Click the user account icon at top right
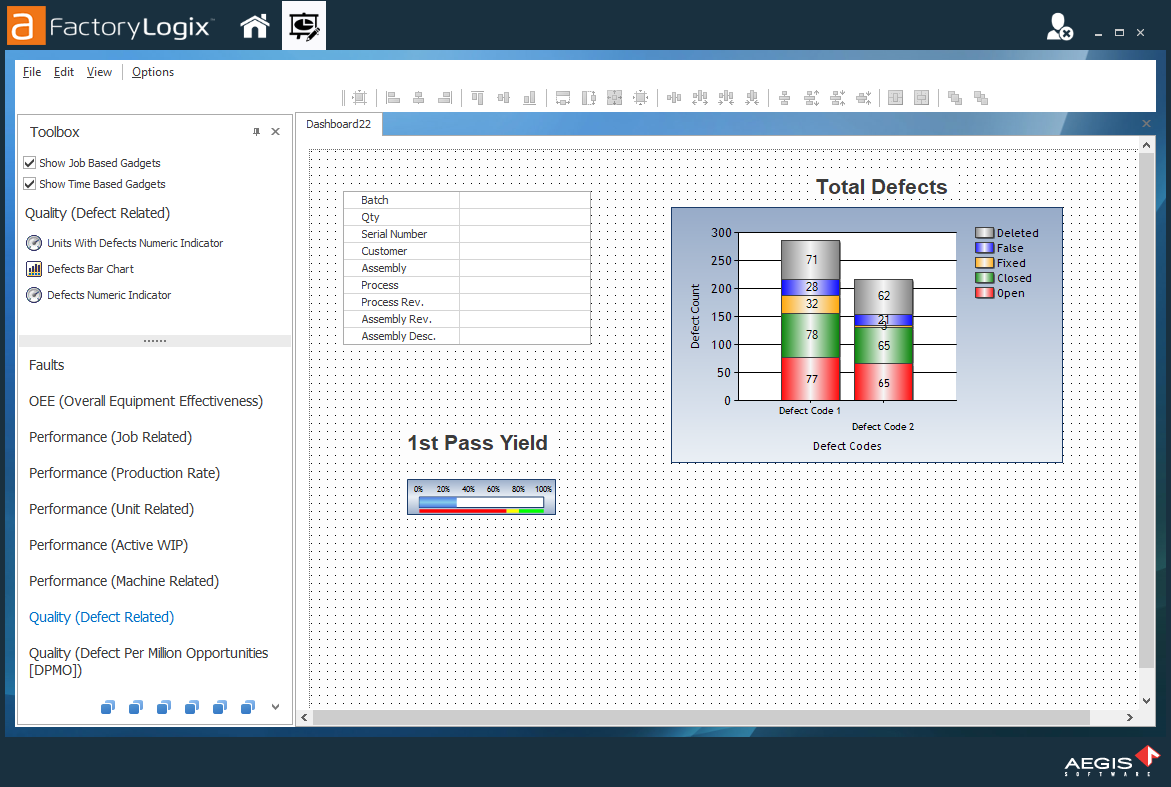The height and width of the screenshot is (787, 1171). 1058,25
